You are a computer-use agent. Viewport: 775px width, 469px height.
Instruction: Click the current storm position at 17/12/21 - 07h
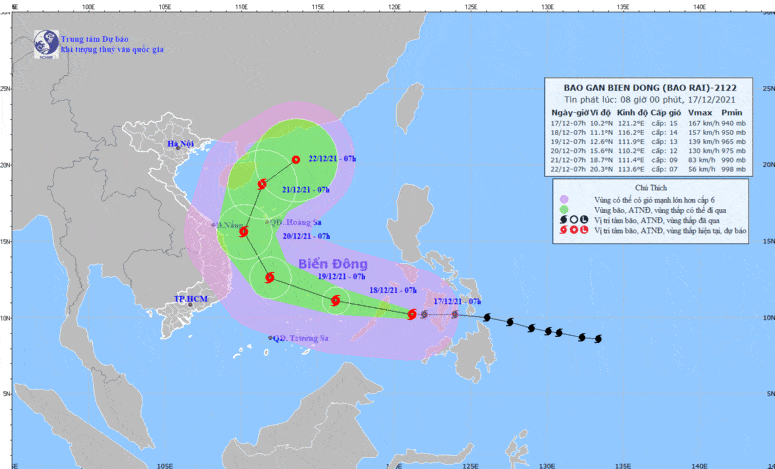click(411, 314)
